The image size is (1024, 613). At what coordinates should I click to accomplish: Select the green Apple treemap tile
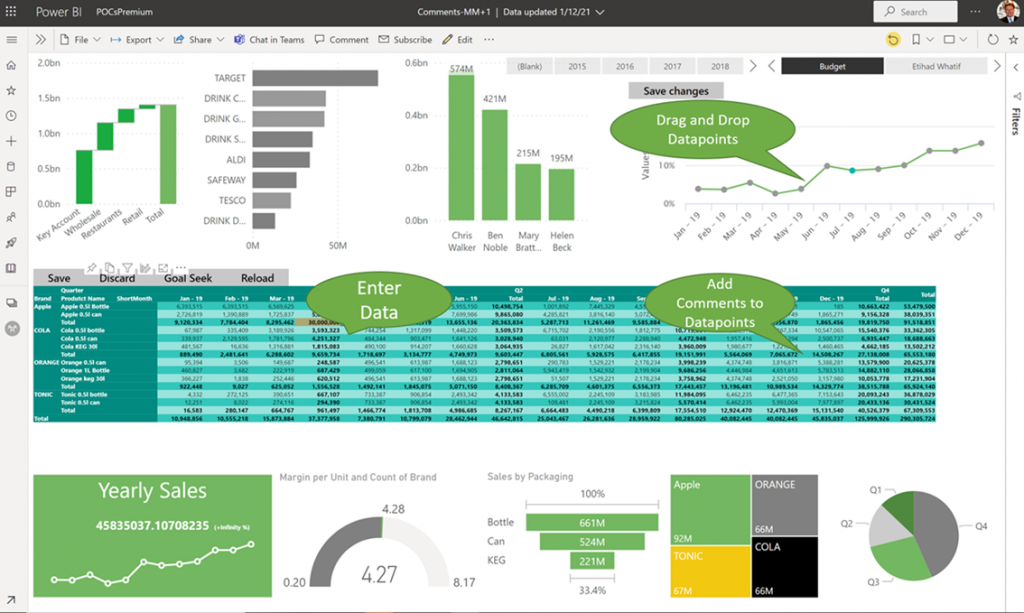tap(711, 510)
